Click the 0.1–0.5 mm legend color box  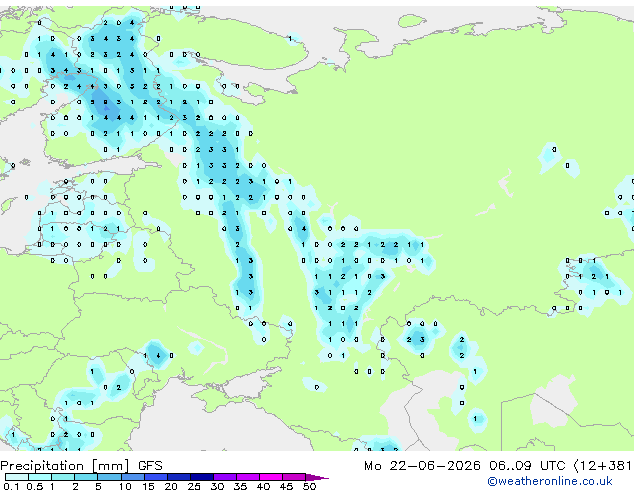17,477
